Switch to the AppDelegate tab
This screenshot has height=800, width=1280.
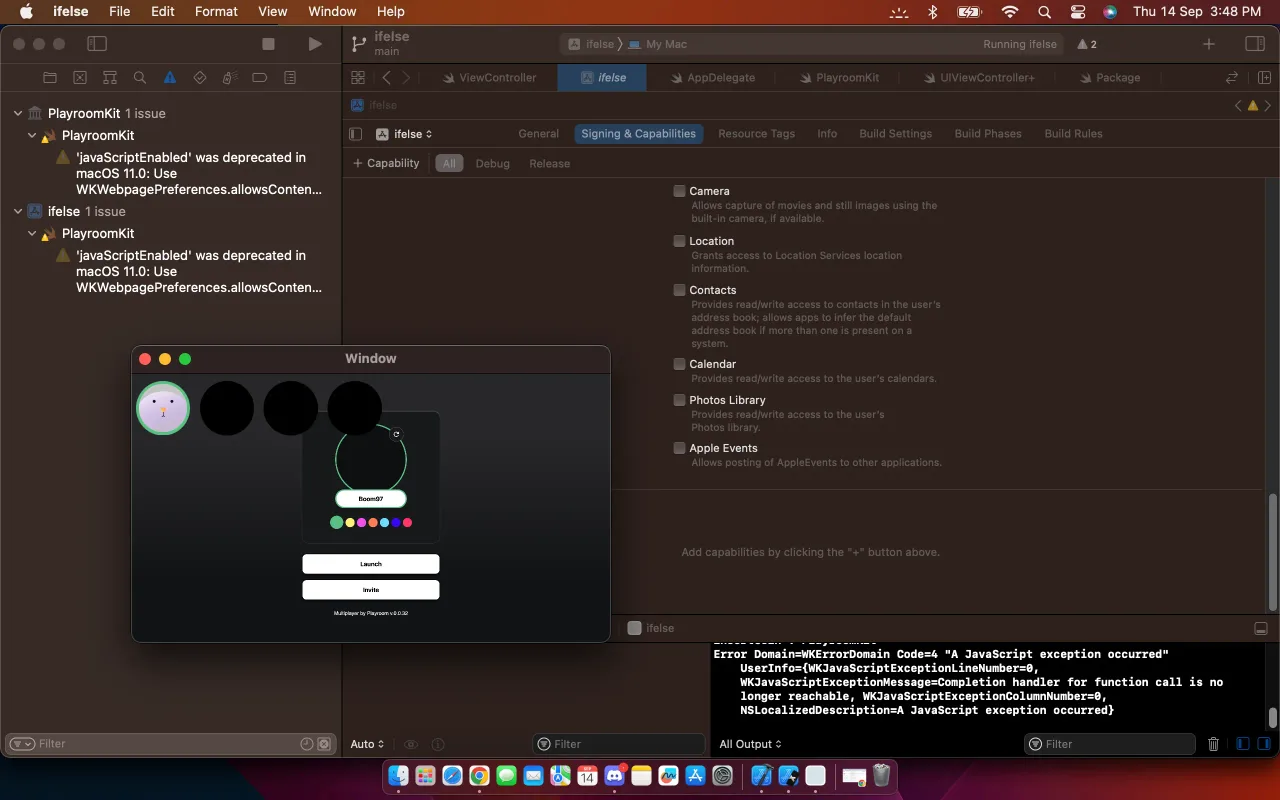[711, 77]
